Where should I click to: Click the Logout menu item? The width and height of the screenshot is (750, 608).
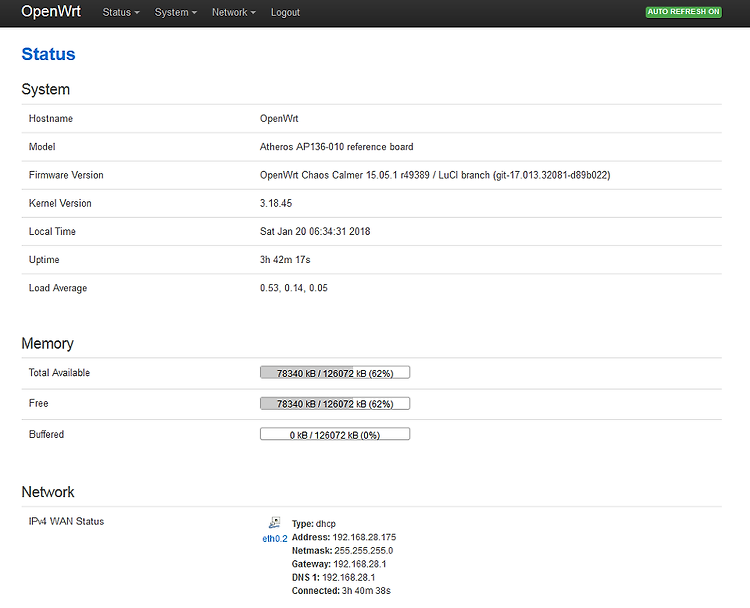(286, 12)
